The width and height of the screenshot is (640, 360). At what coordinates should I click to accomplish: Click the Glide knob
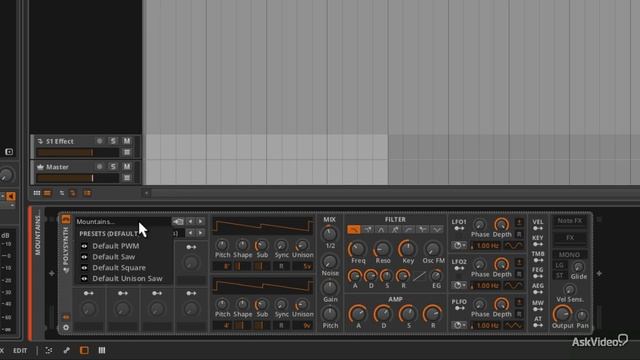(578, 267)
